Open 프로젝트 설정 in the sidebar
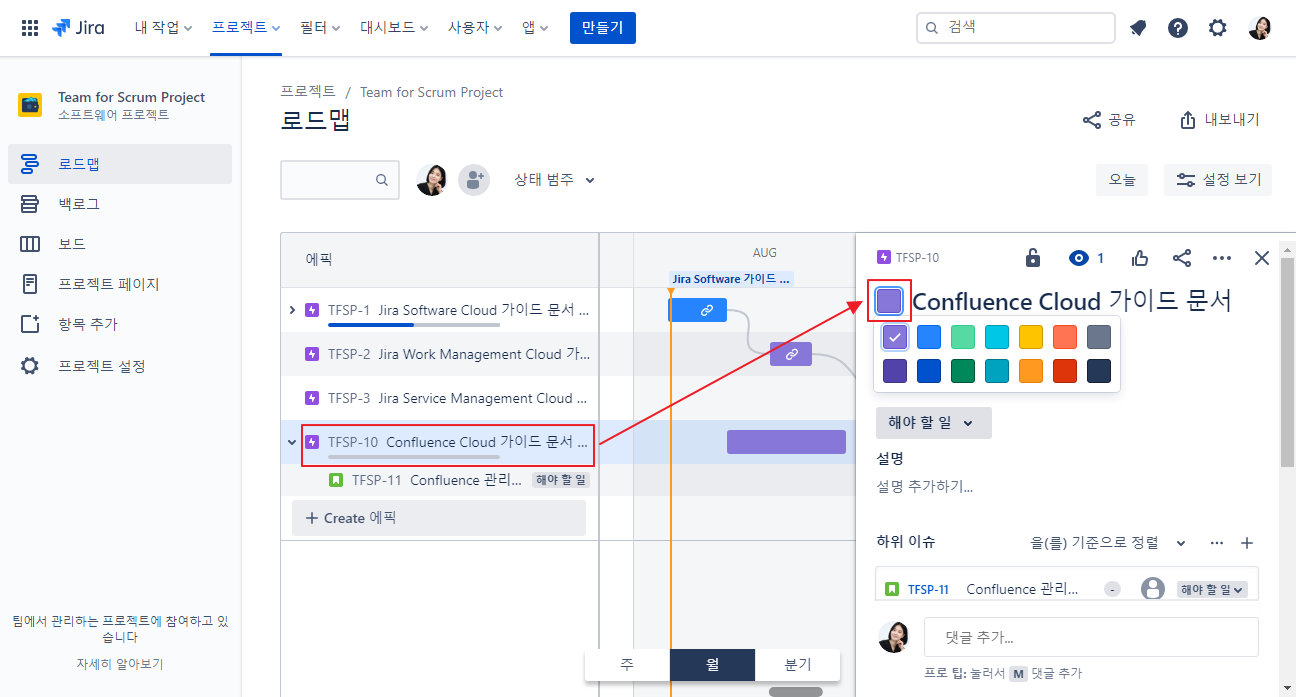Viewport: 1296px width, 697px height. click(x=120, y=366)
